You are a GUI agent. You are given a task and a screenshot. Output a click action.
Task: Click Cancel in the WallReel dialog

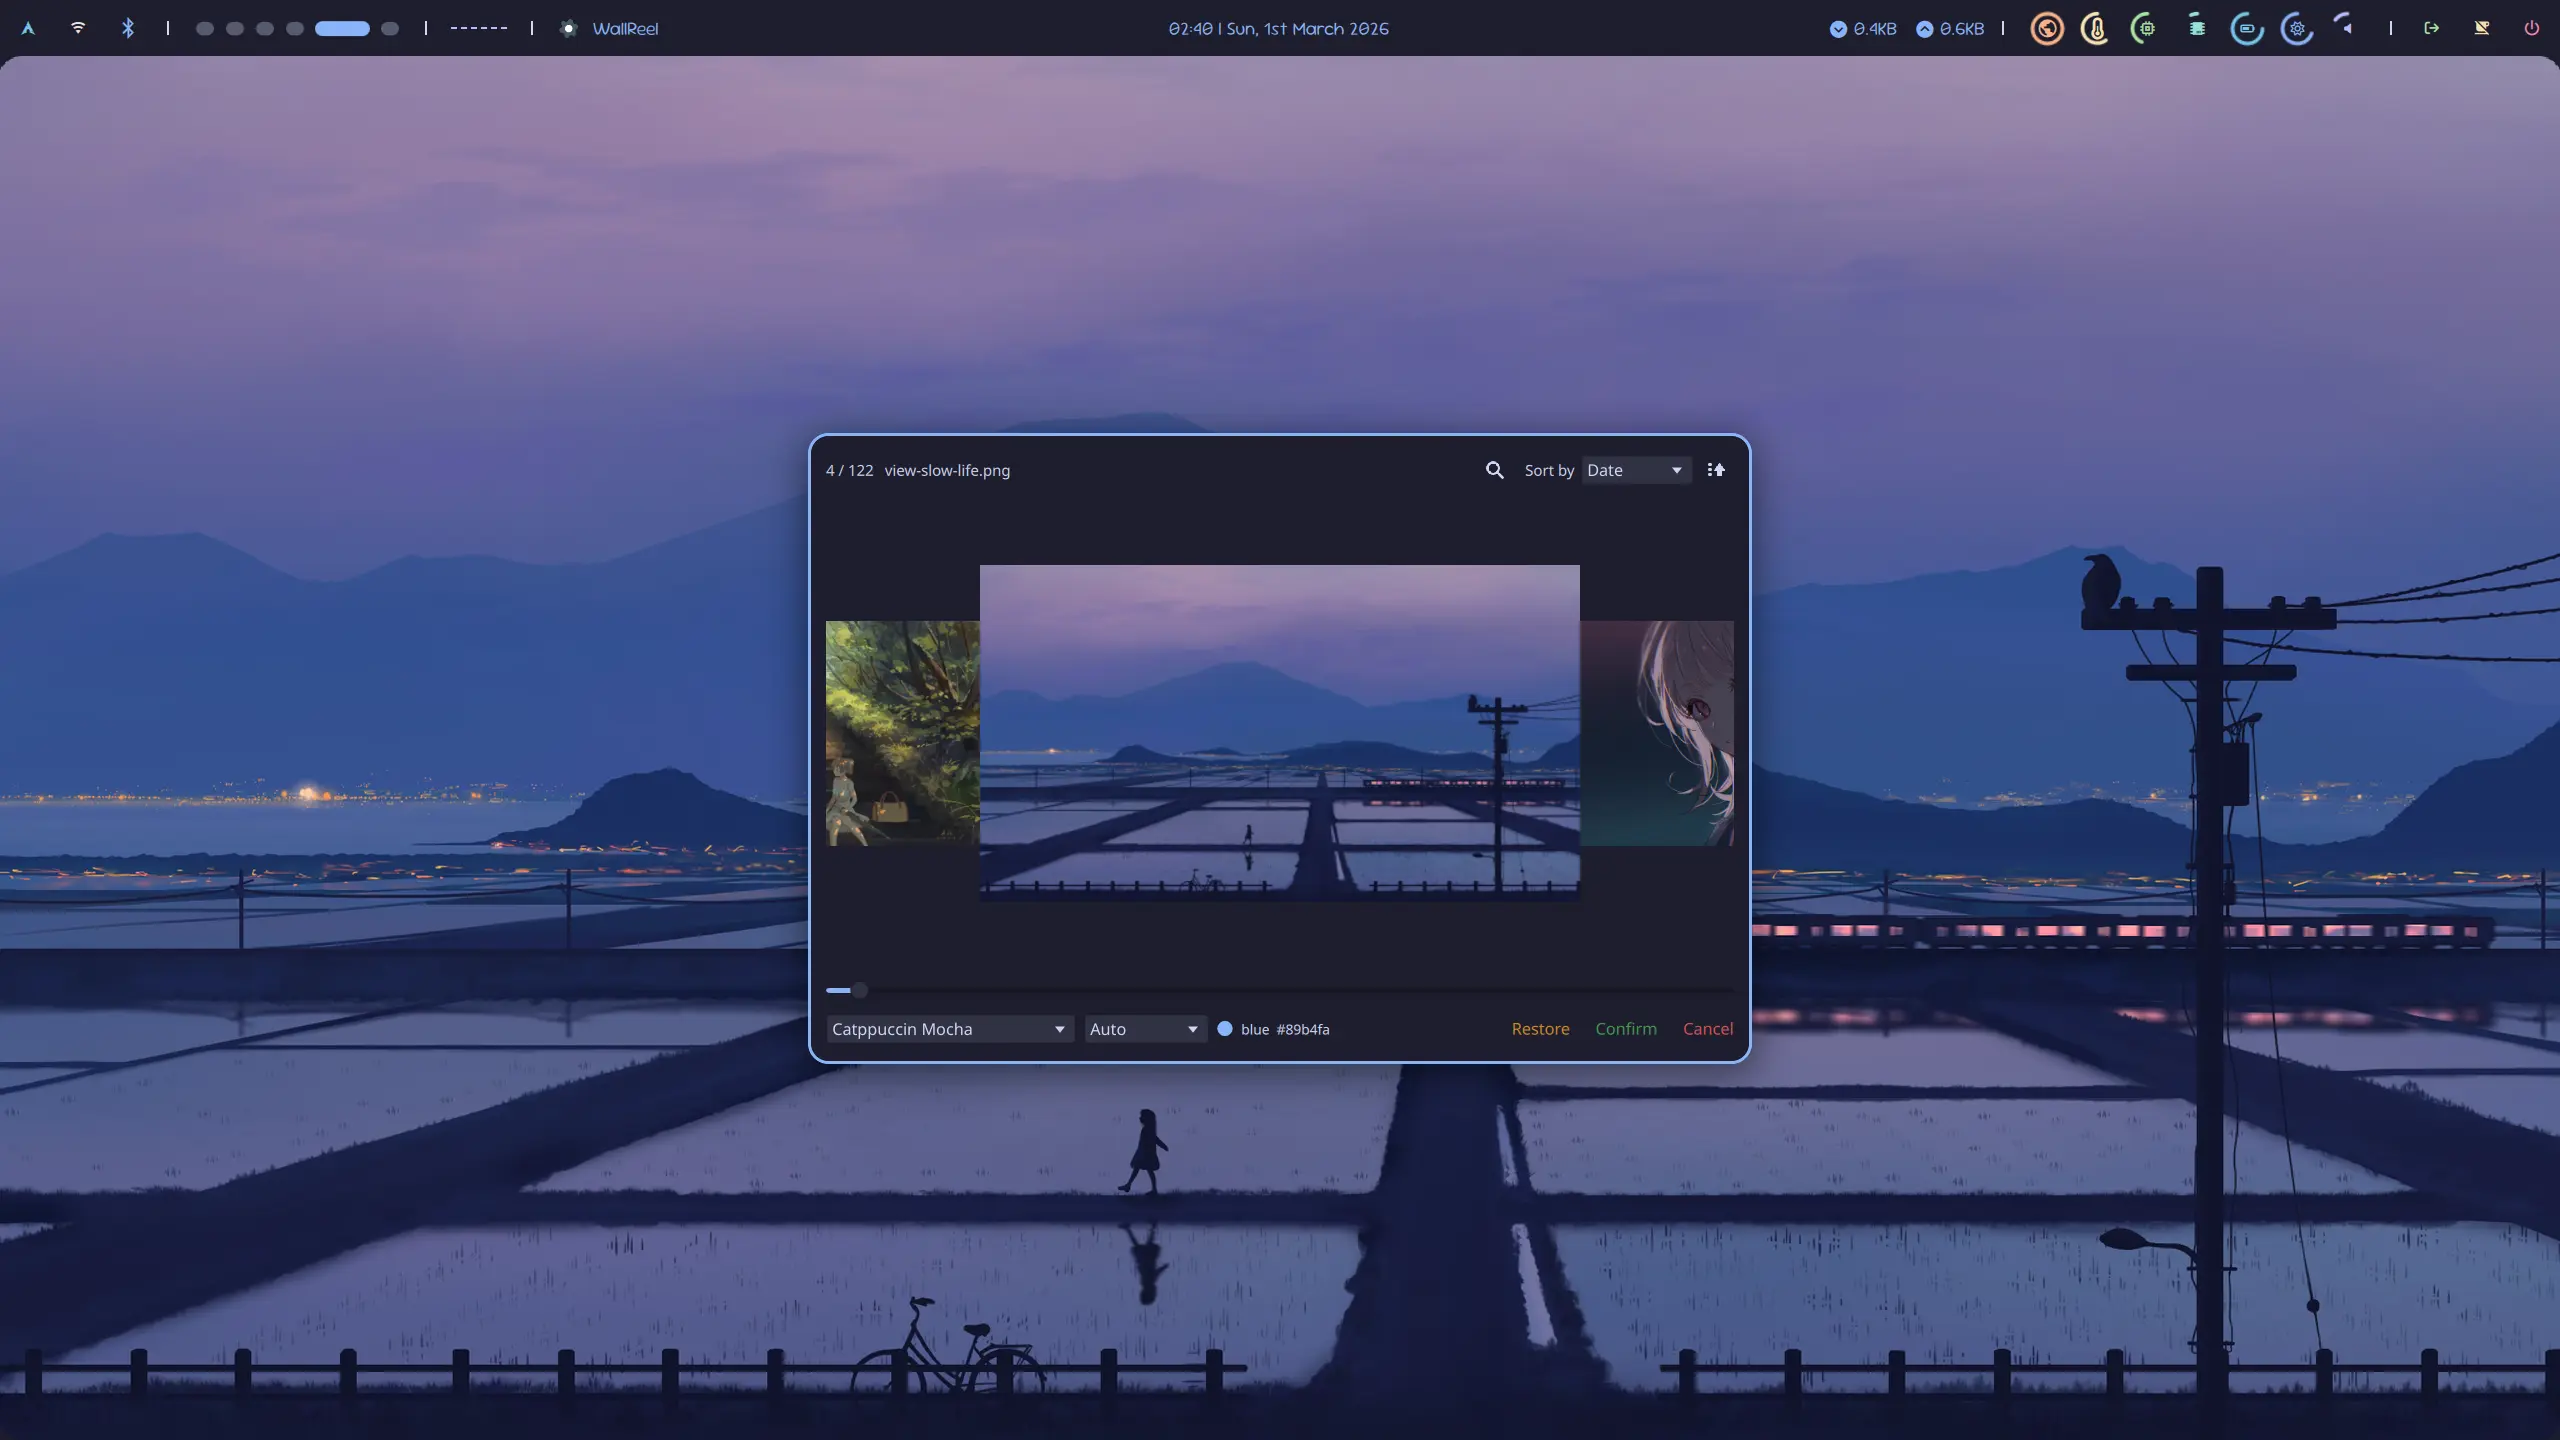coord(1708,1029)
